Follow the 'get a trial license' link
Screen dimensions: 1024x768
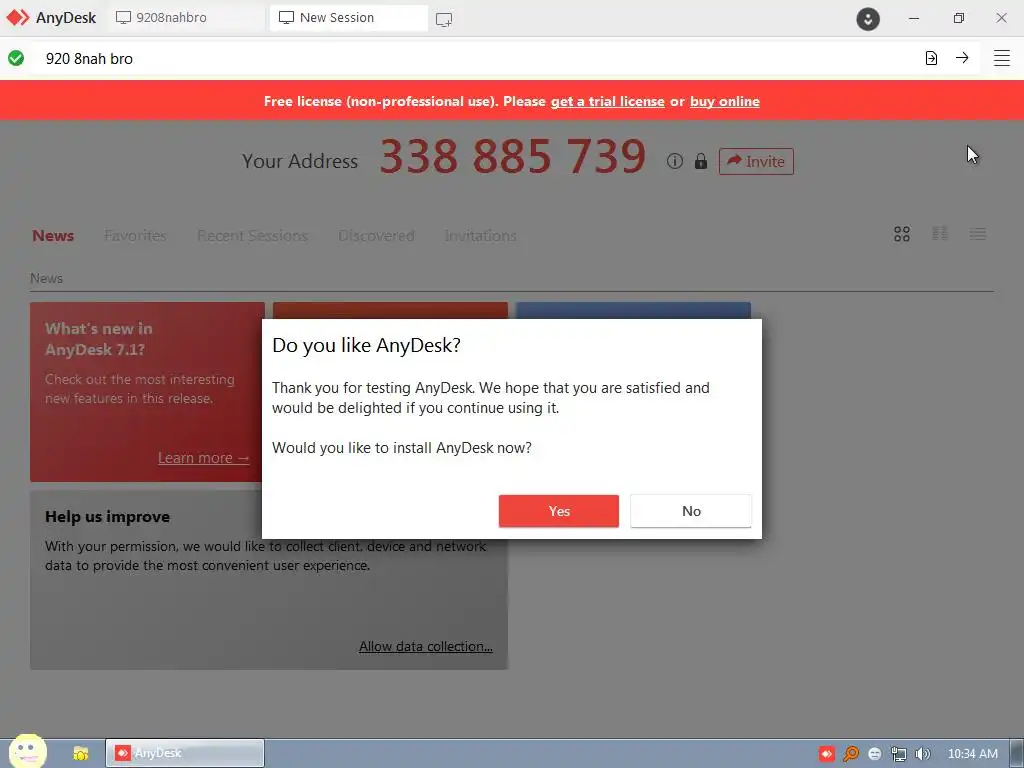(607, 101)
